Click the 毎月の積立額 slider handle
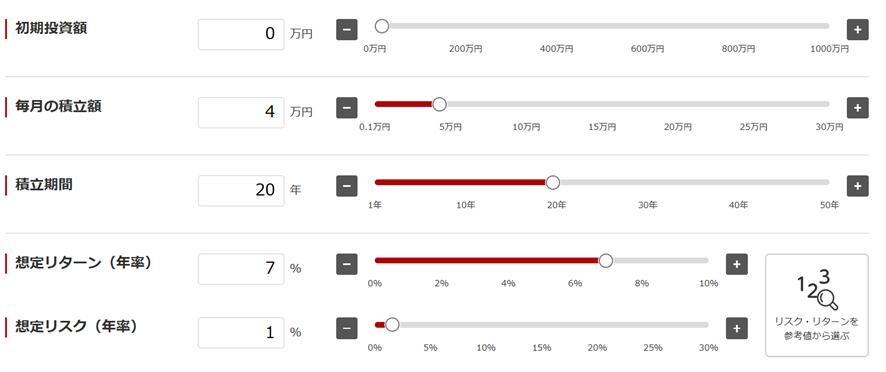 point(439,104)
